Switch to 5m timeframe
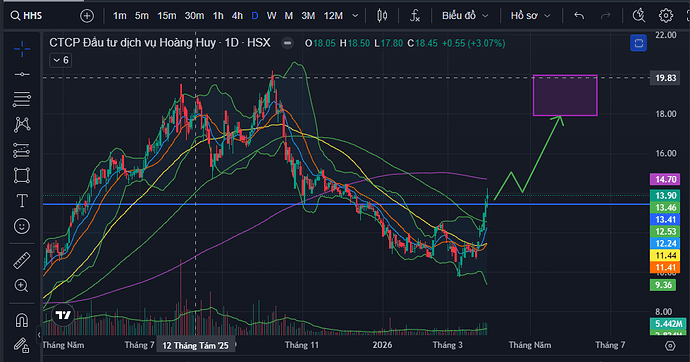690x362 pixels. 142,16
